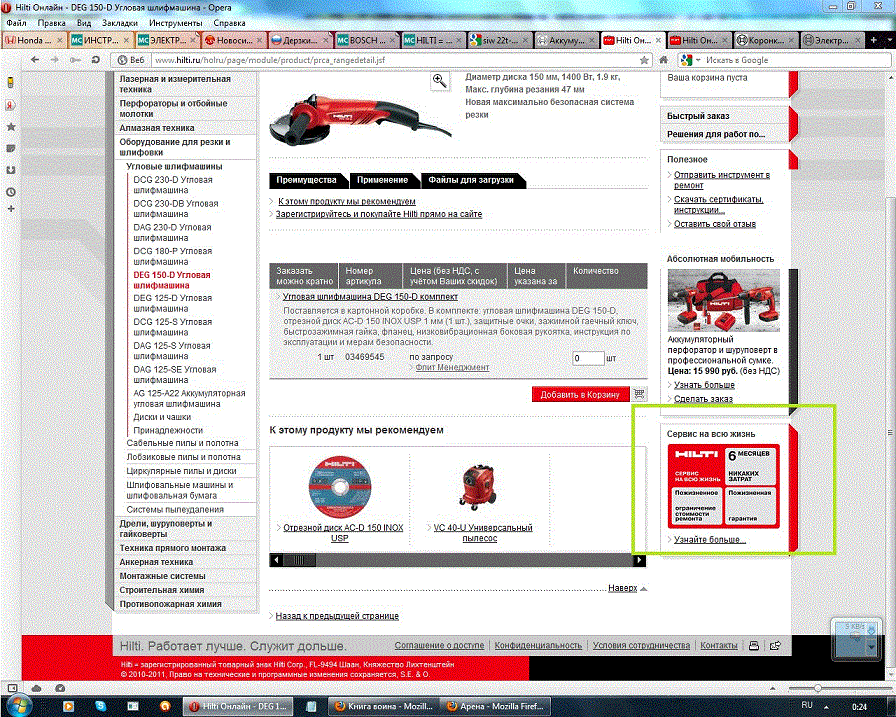896x717 pixels.
Task: Show hidden system tray icons
Action: [x=826, y=706]
